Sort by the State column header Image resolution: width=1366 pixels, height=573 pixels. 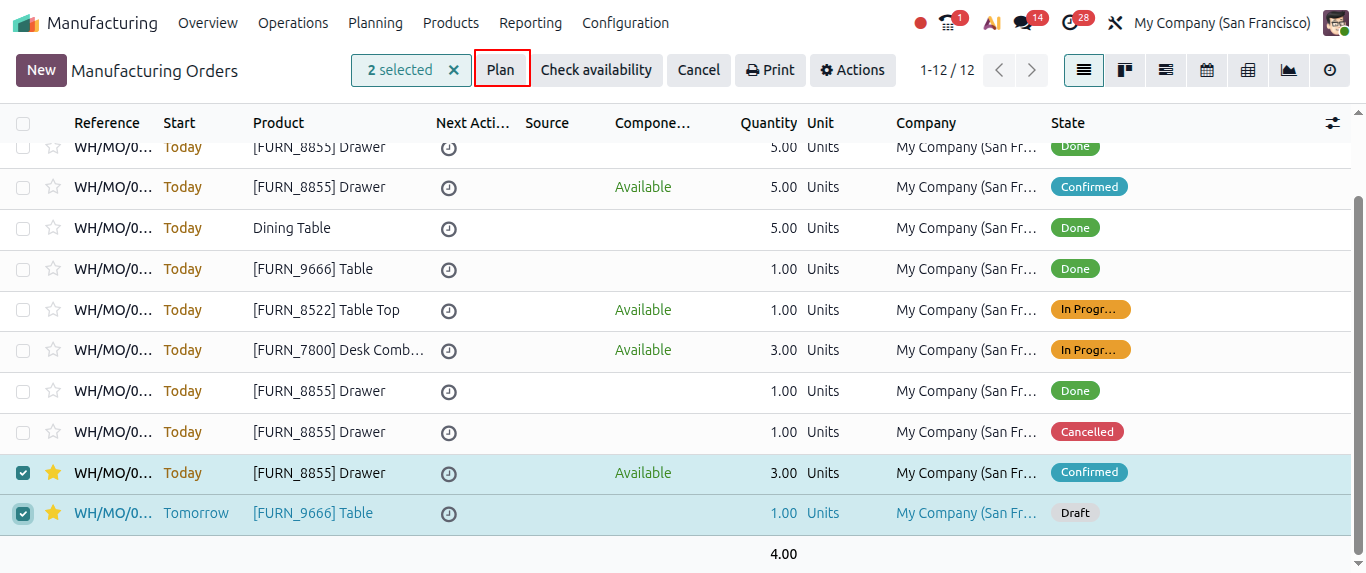(x=1067, y=123)
